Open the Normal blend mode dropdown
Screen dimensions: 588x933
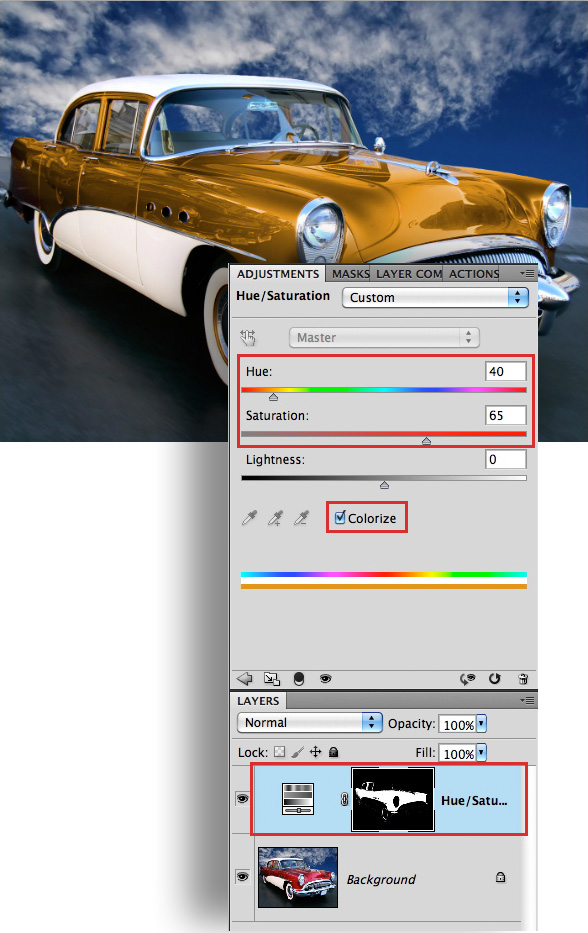(309, 722)
